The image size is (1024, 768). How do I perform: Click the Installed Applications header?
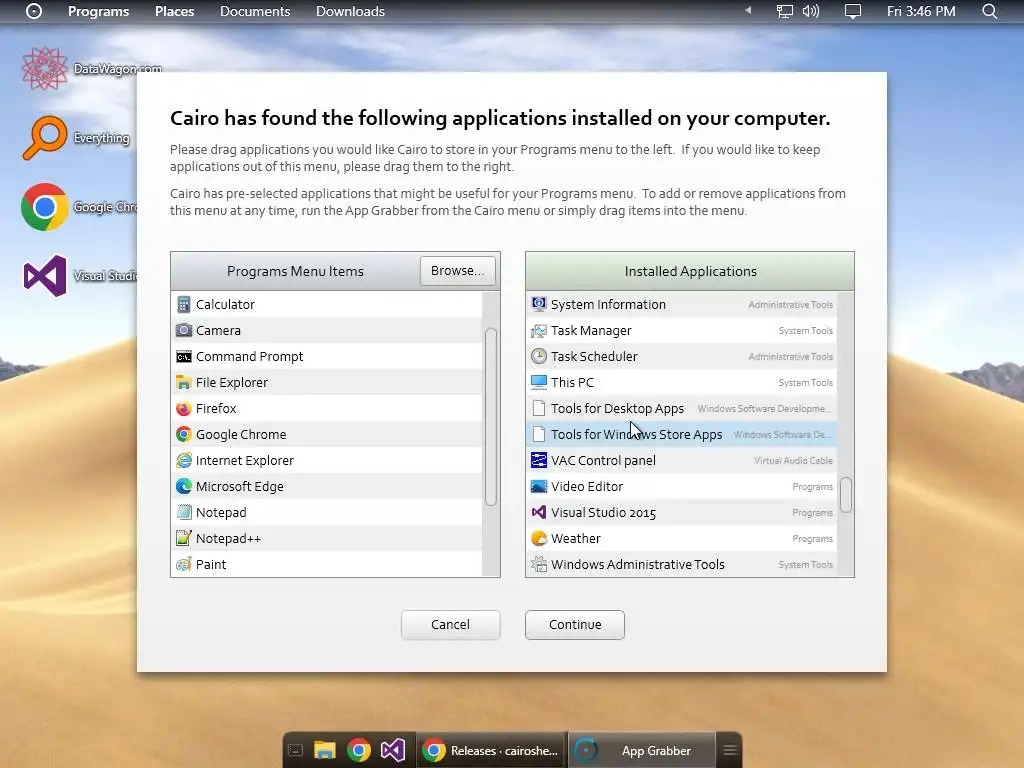[690, 271]
